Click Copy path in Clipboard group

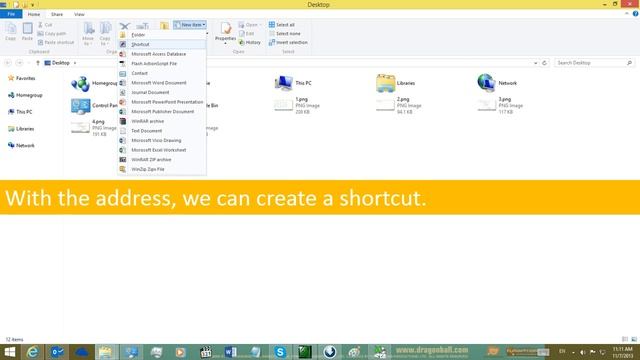pos(52,33)
